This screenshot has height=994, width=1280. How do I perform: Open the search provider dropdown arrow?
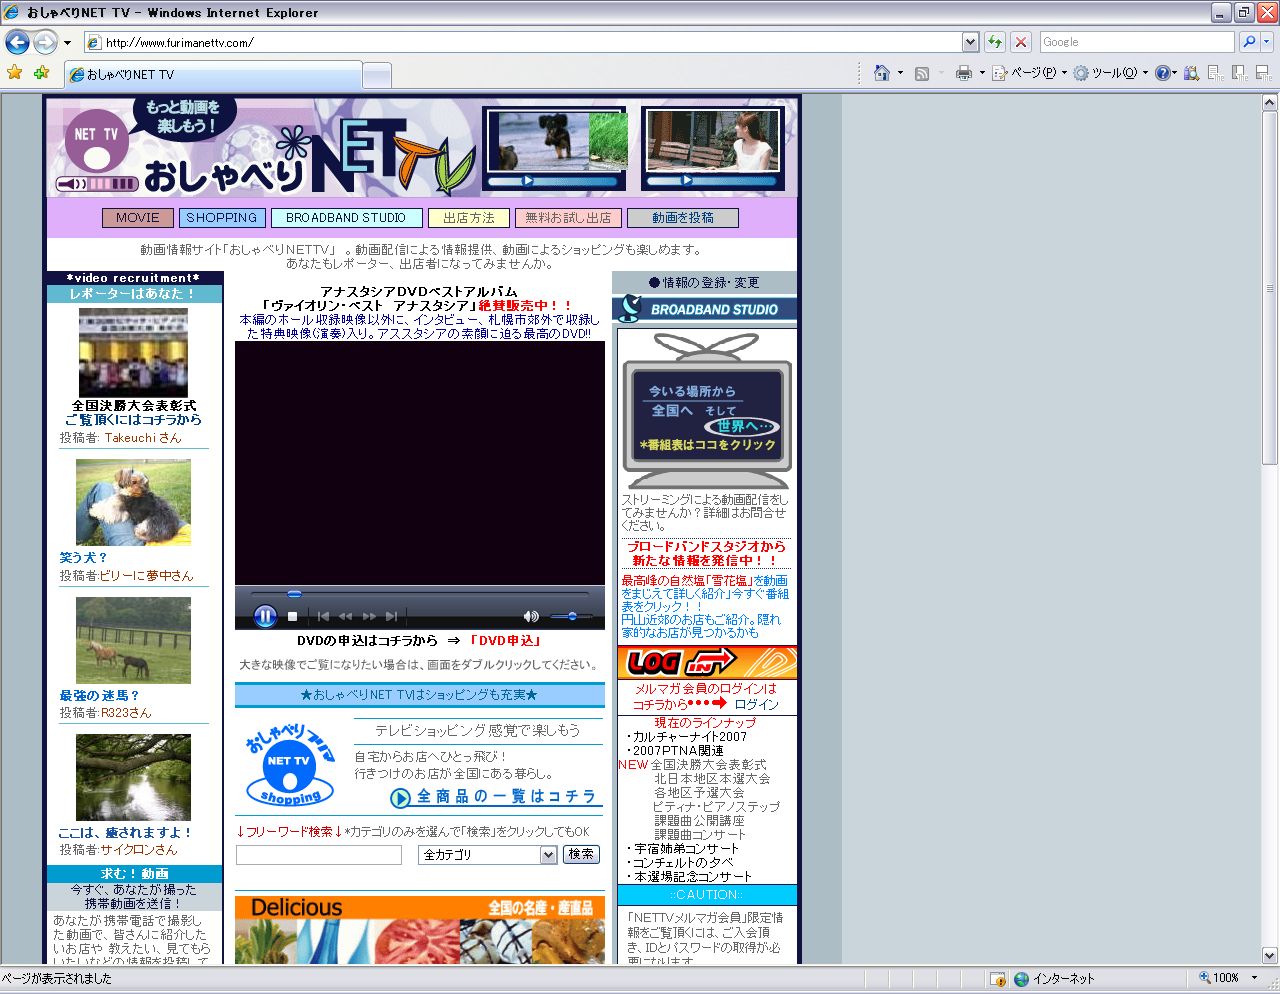(x=1266, y=42)
